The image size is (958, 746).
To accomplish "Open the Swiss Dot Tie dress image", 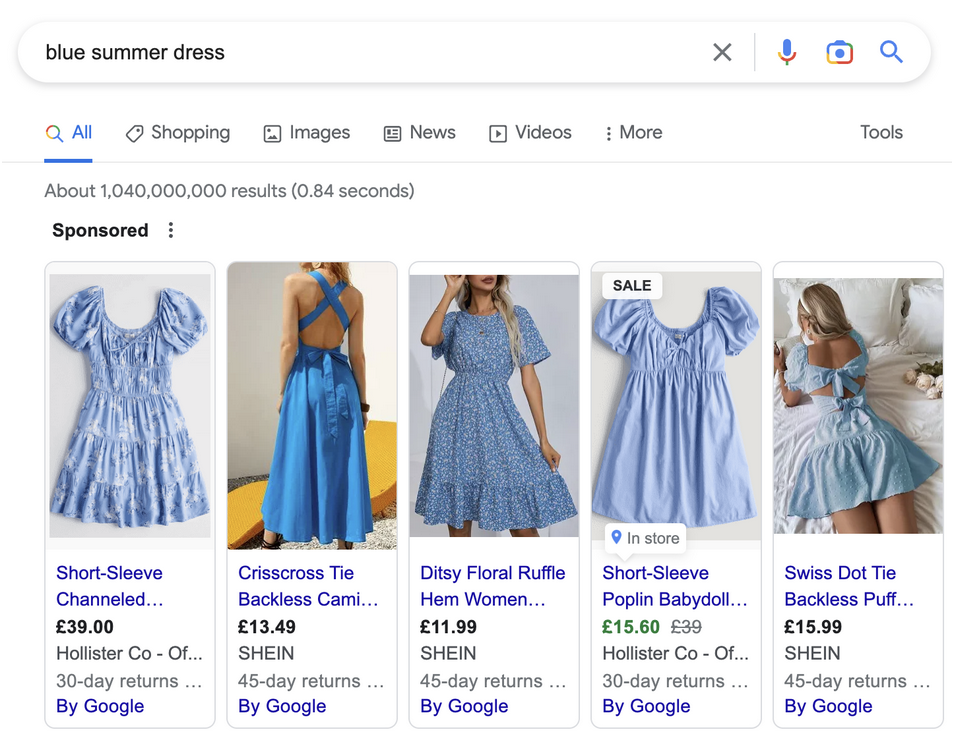I will point(858,406).
